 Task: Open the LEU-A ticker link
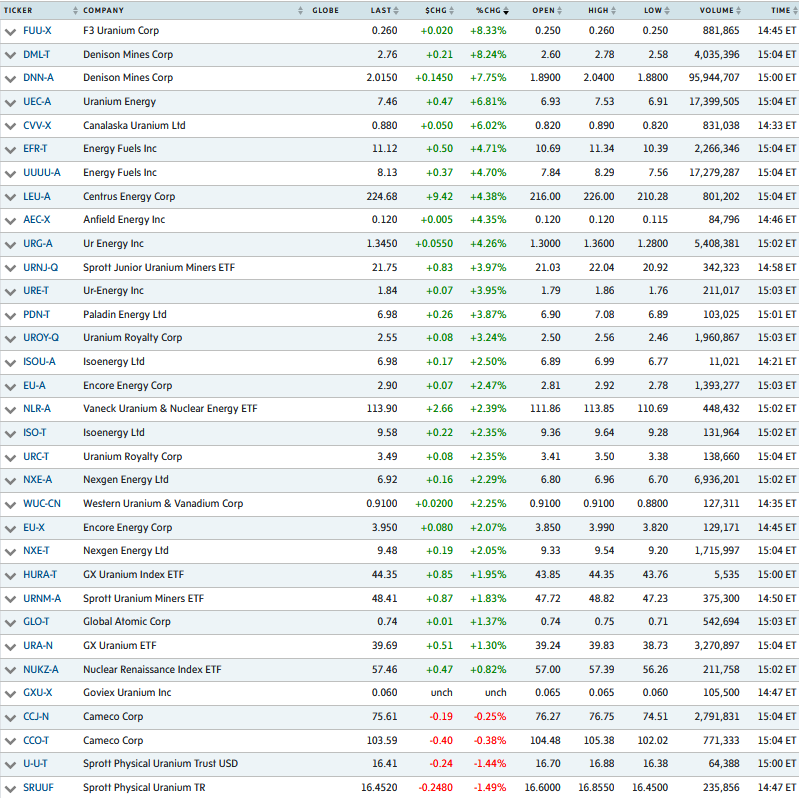[37, 196]
